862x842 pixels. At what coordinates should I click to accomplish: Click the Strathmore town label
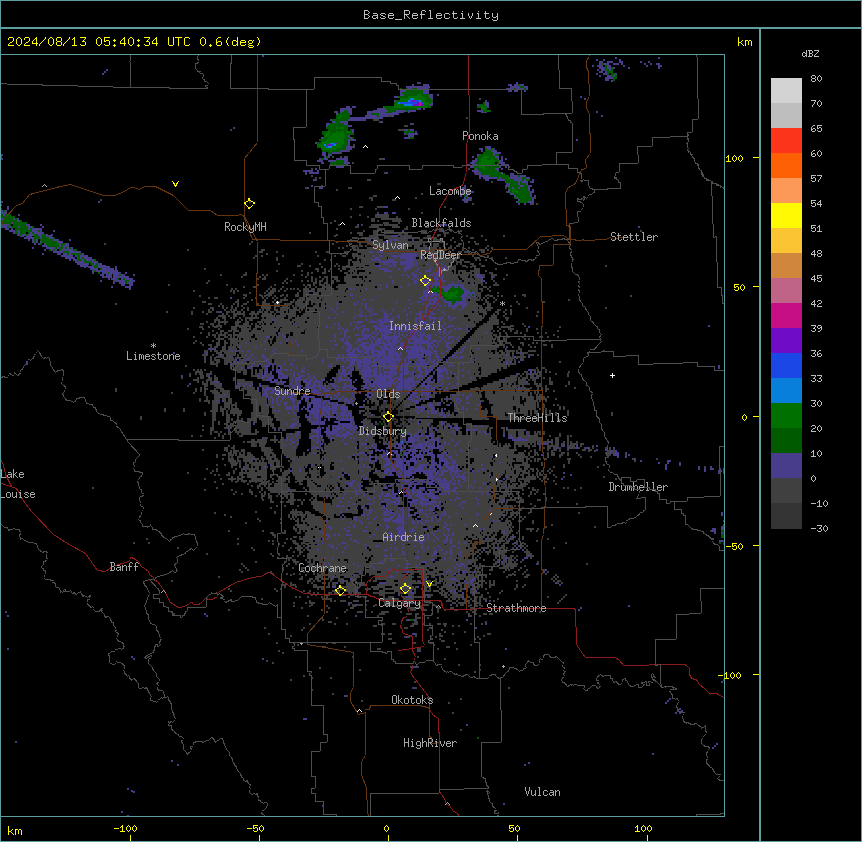pos(516,608)
